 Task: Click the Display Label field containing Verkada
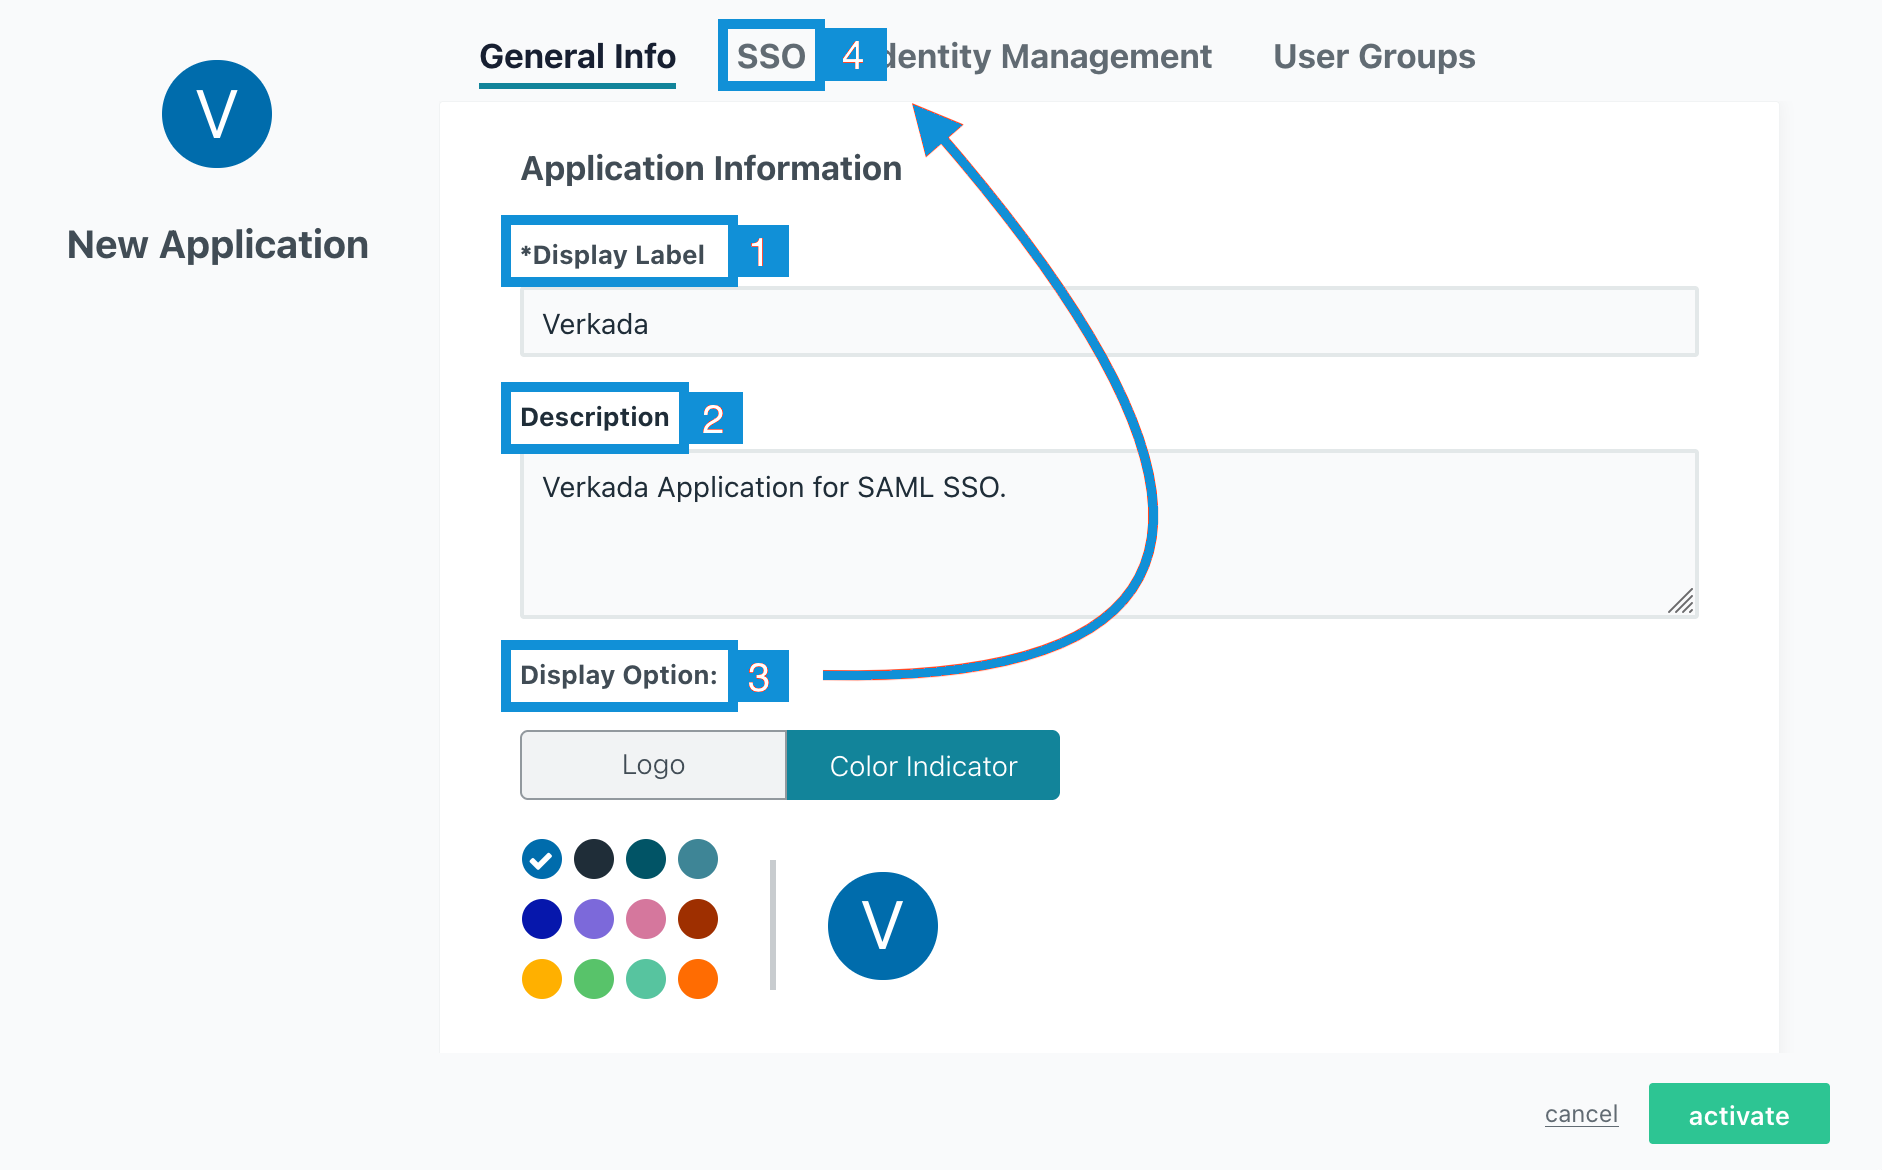1109,323
